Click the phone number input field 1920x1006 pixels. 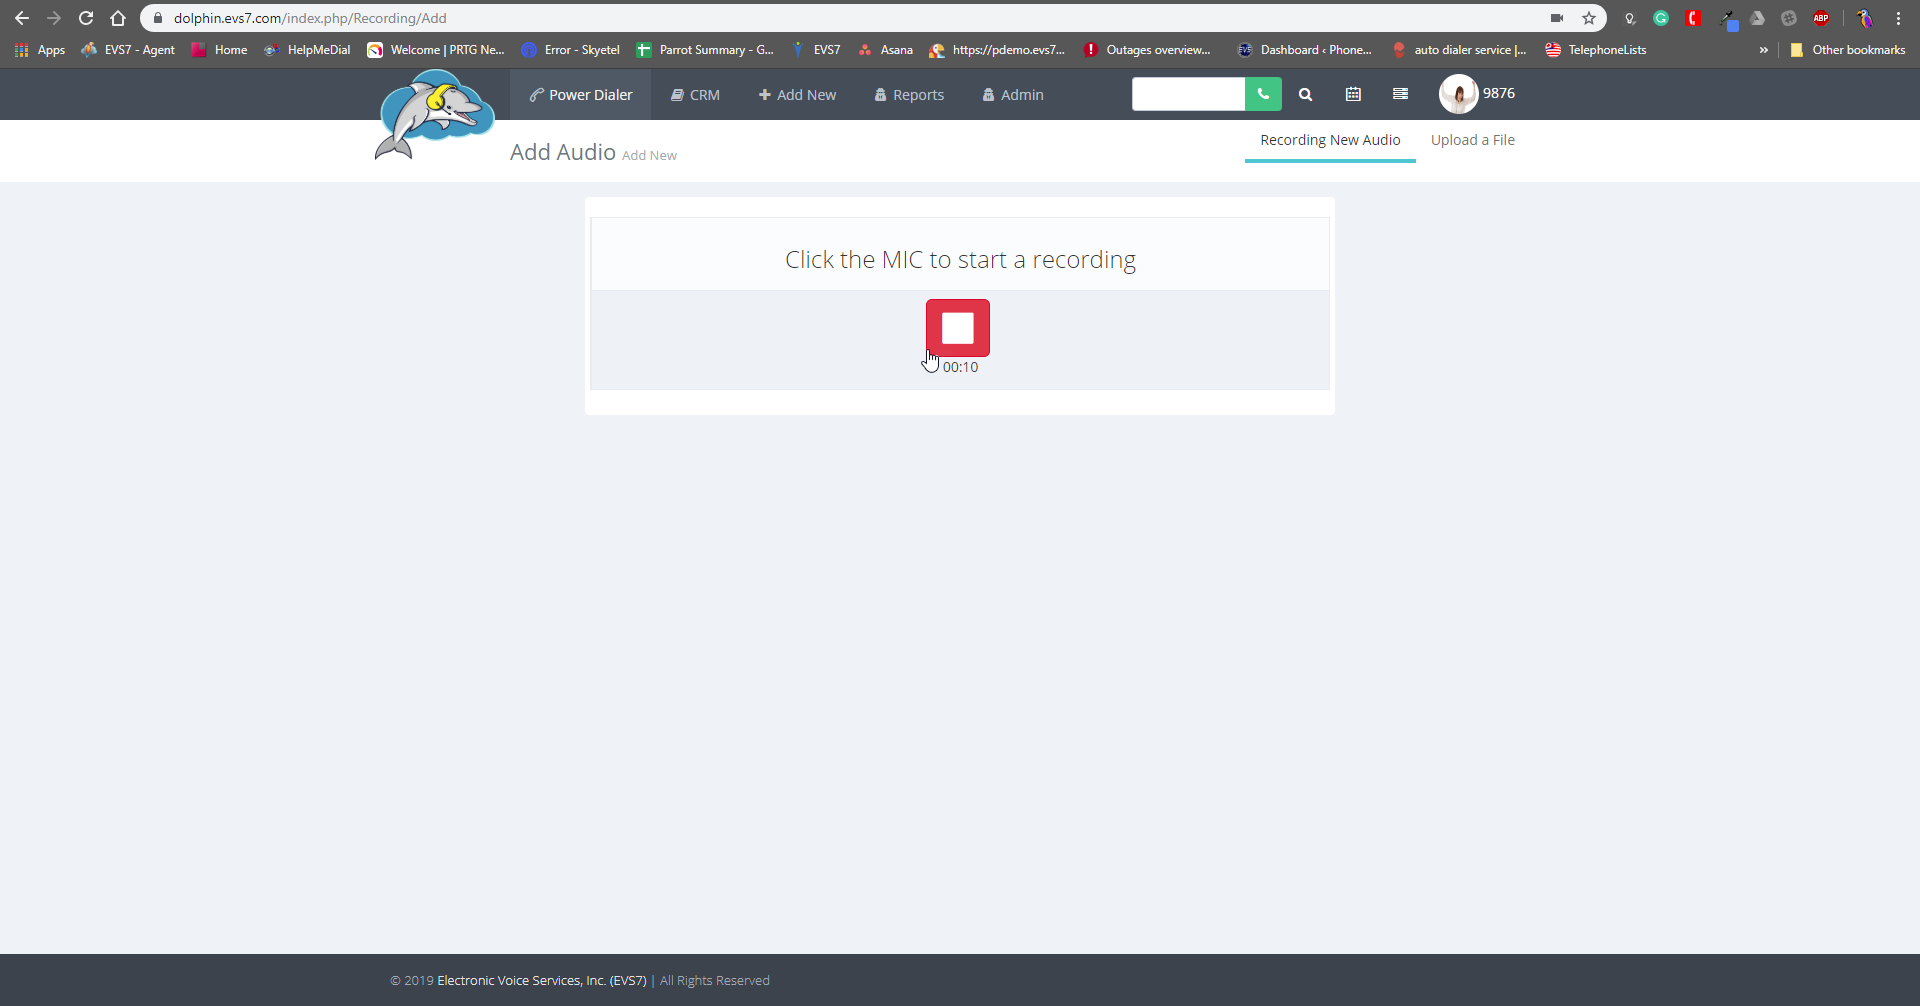point(1188,94)
